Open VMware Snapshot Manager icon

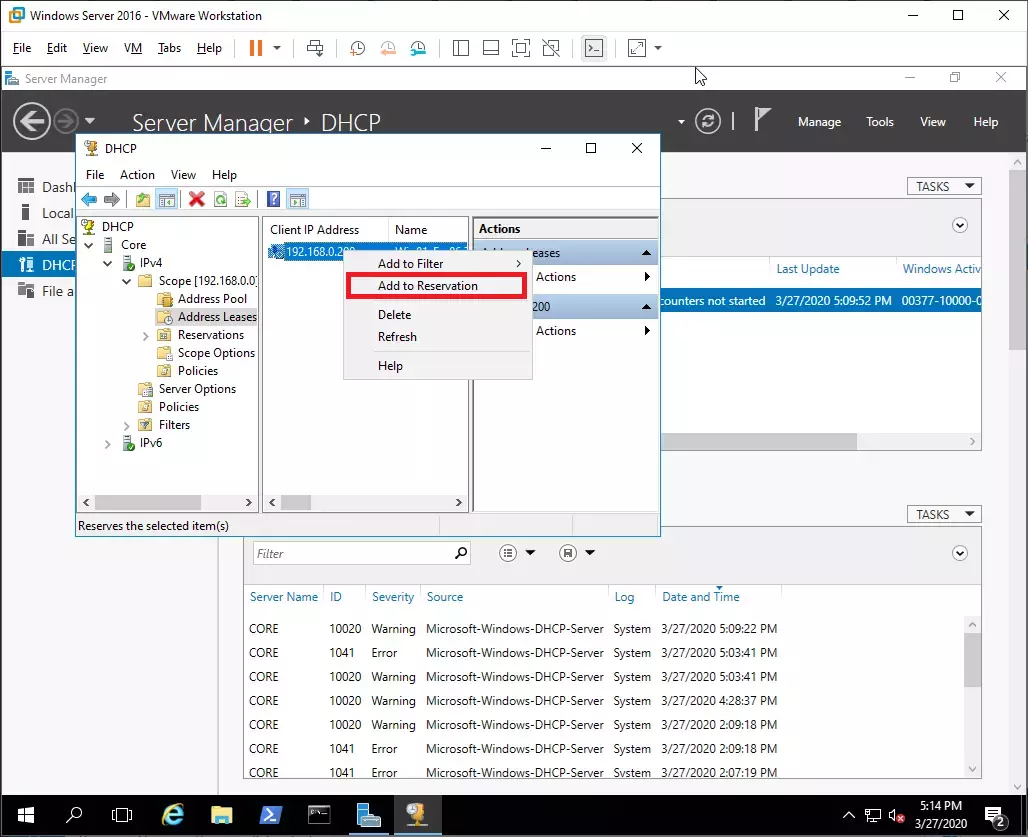pos(418,48)
